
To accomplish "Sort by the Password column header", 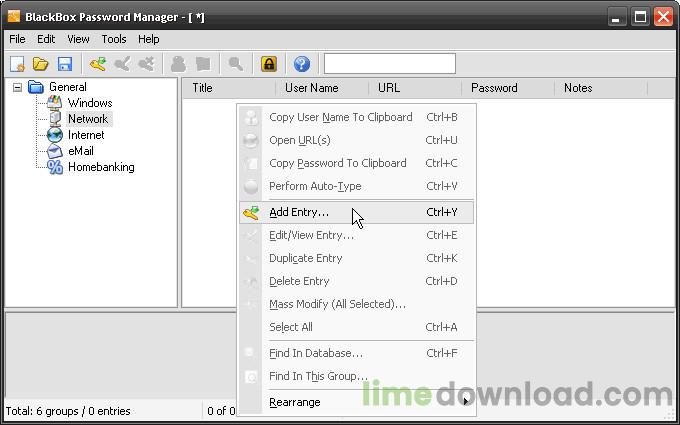I will point(508,88).
